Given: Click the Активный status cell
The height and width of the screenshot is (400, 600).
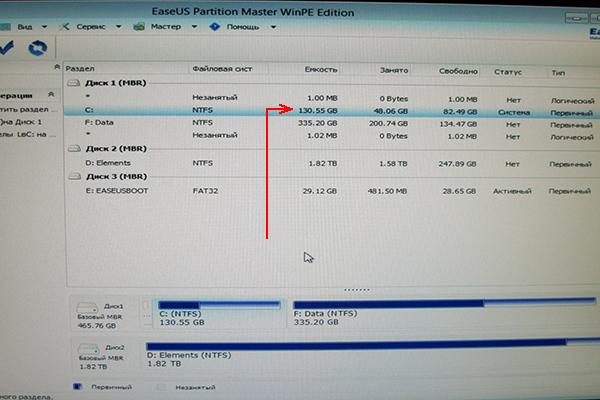Looking at the screenshot, I should [512, 191].
